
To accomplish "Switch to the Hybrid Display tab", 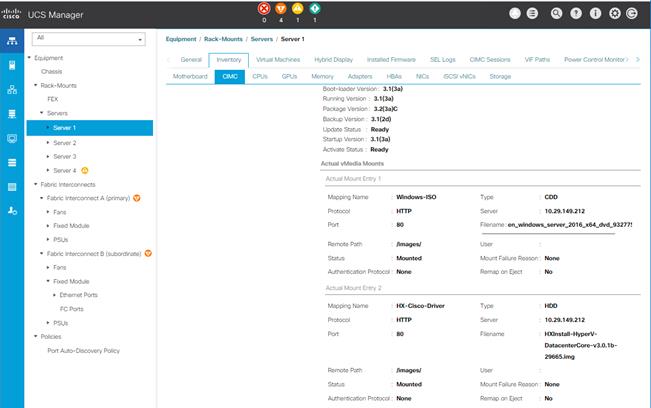I will point(333,60).
